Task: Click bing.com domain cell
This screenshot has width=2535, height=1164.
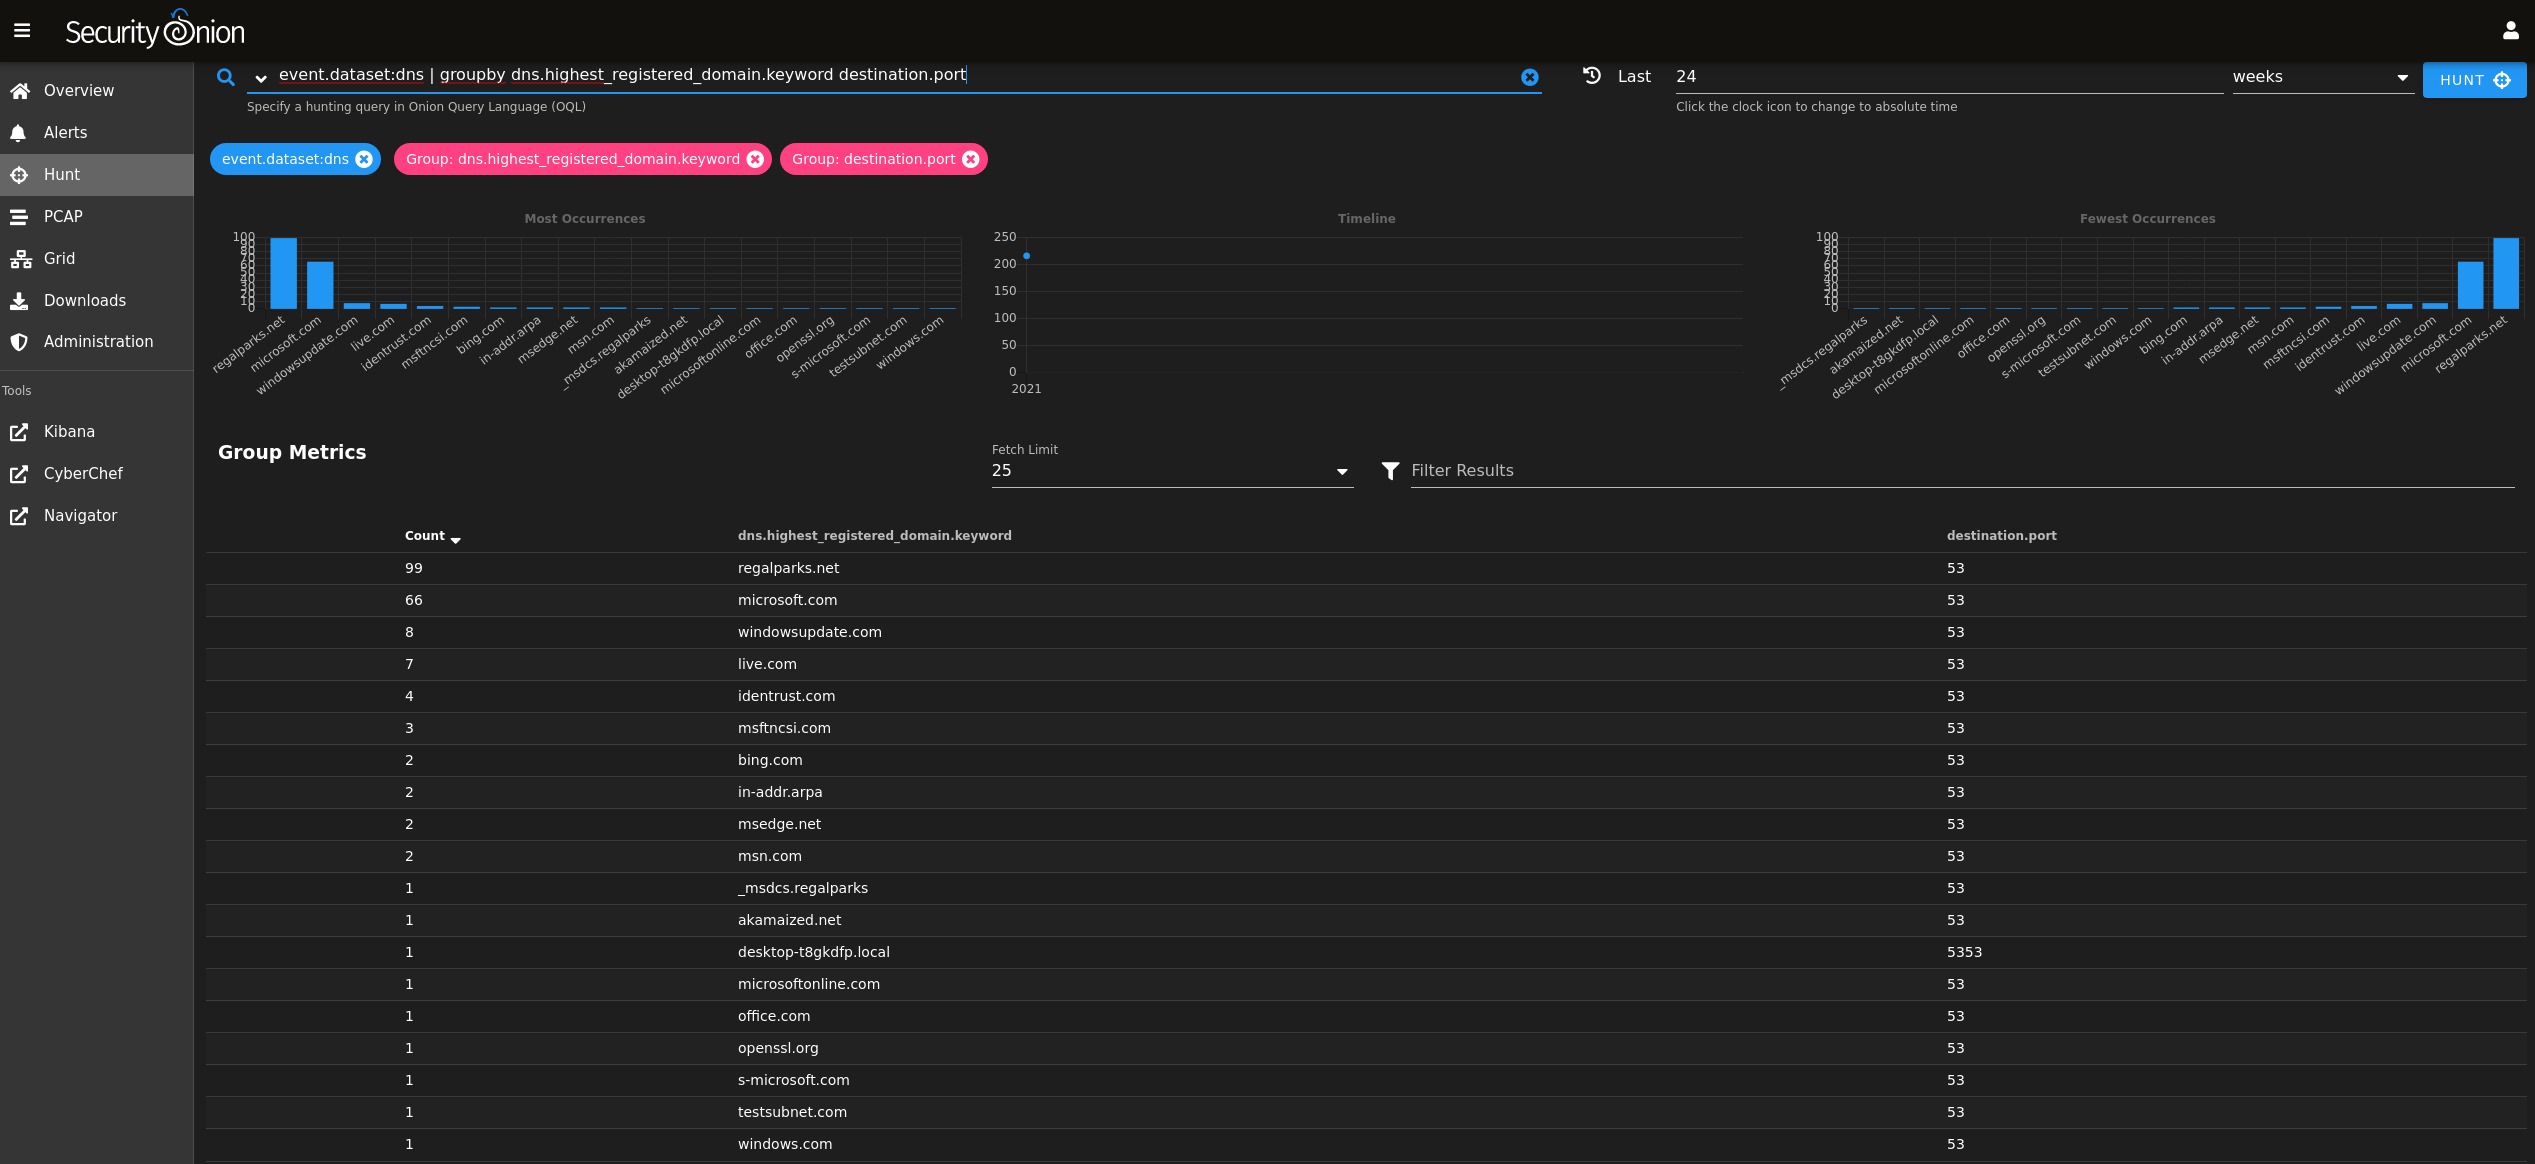Action: pyautogui.click(x=770, y=760)
